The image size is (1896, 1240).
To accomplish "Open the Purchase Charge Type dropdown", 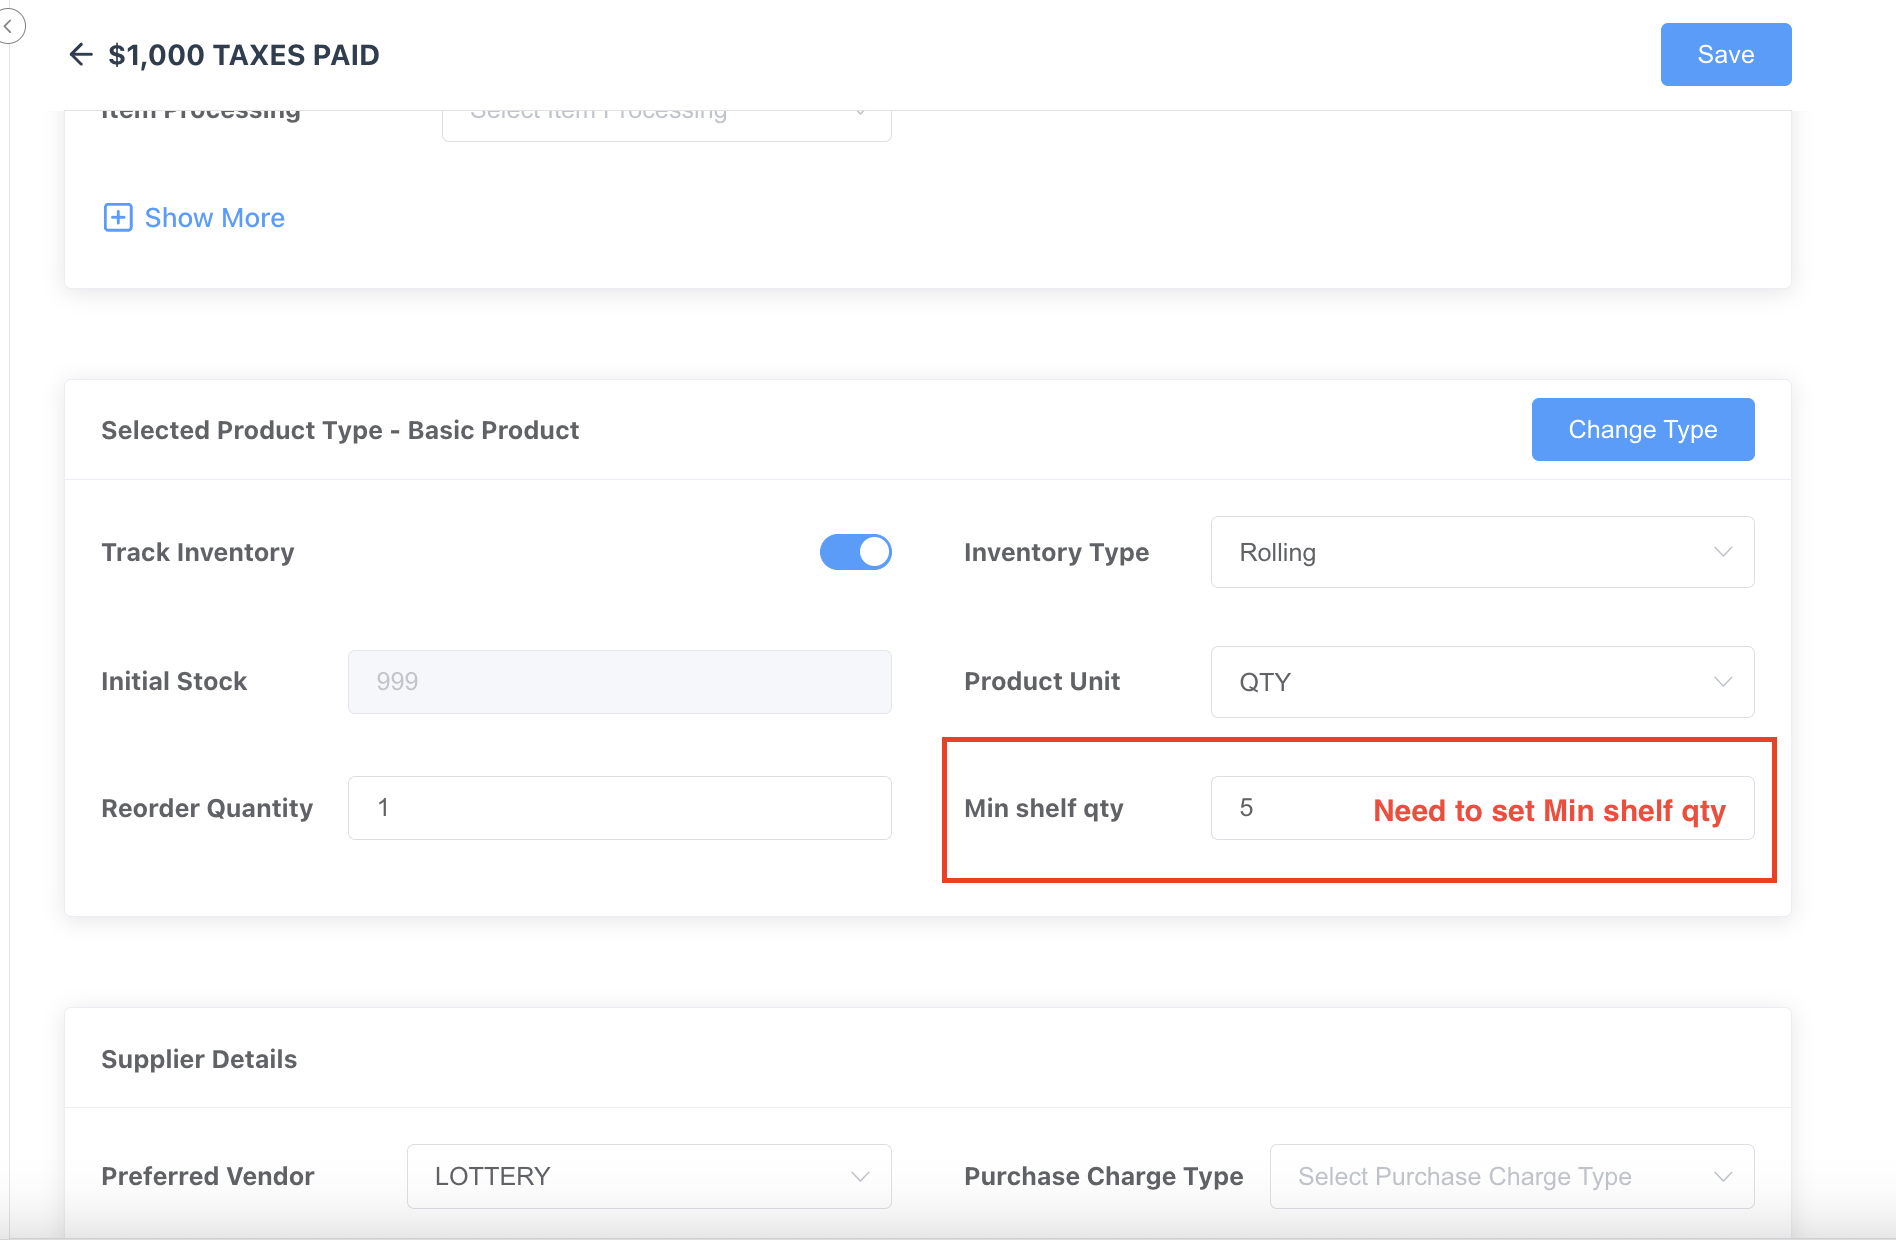I will (1511, 1176).
